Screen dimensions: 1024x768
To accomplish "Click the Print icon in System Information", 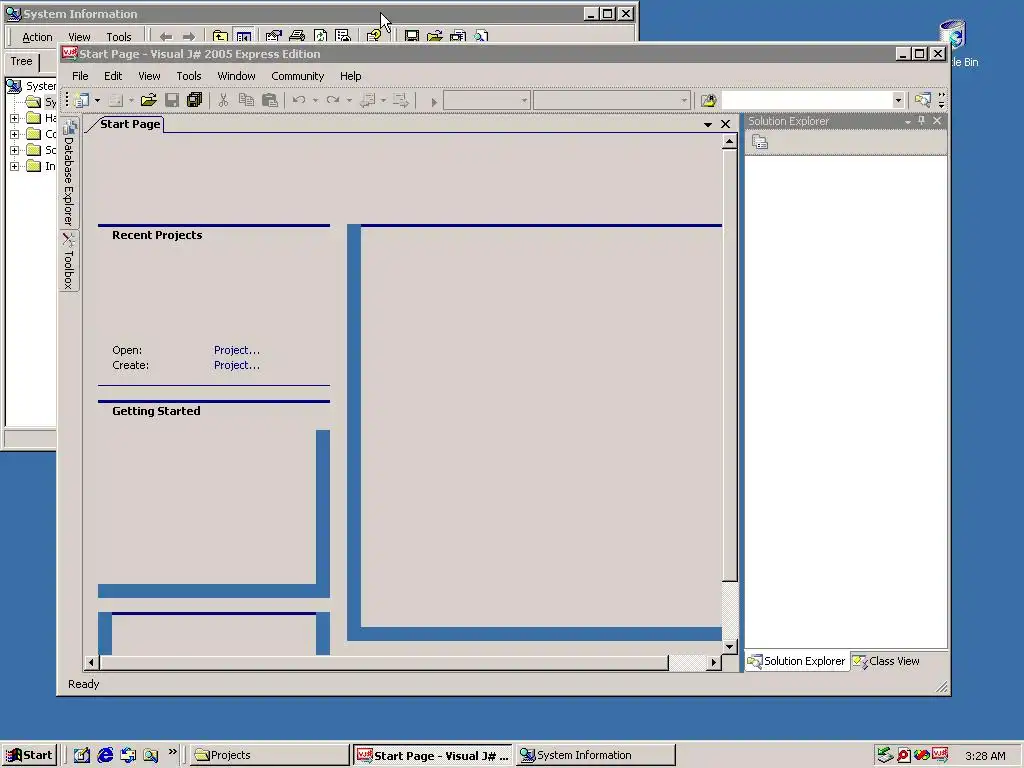I will pos(296,37).
